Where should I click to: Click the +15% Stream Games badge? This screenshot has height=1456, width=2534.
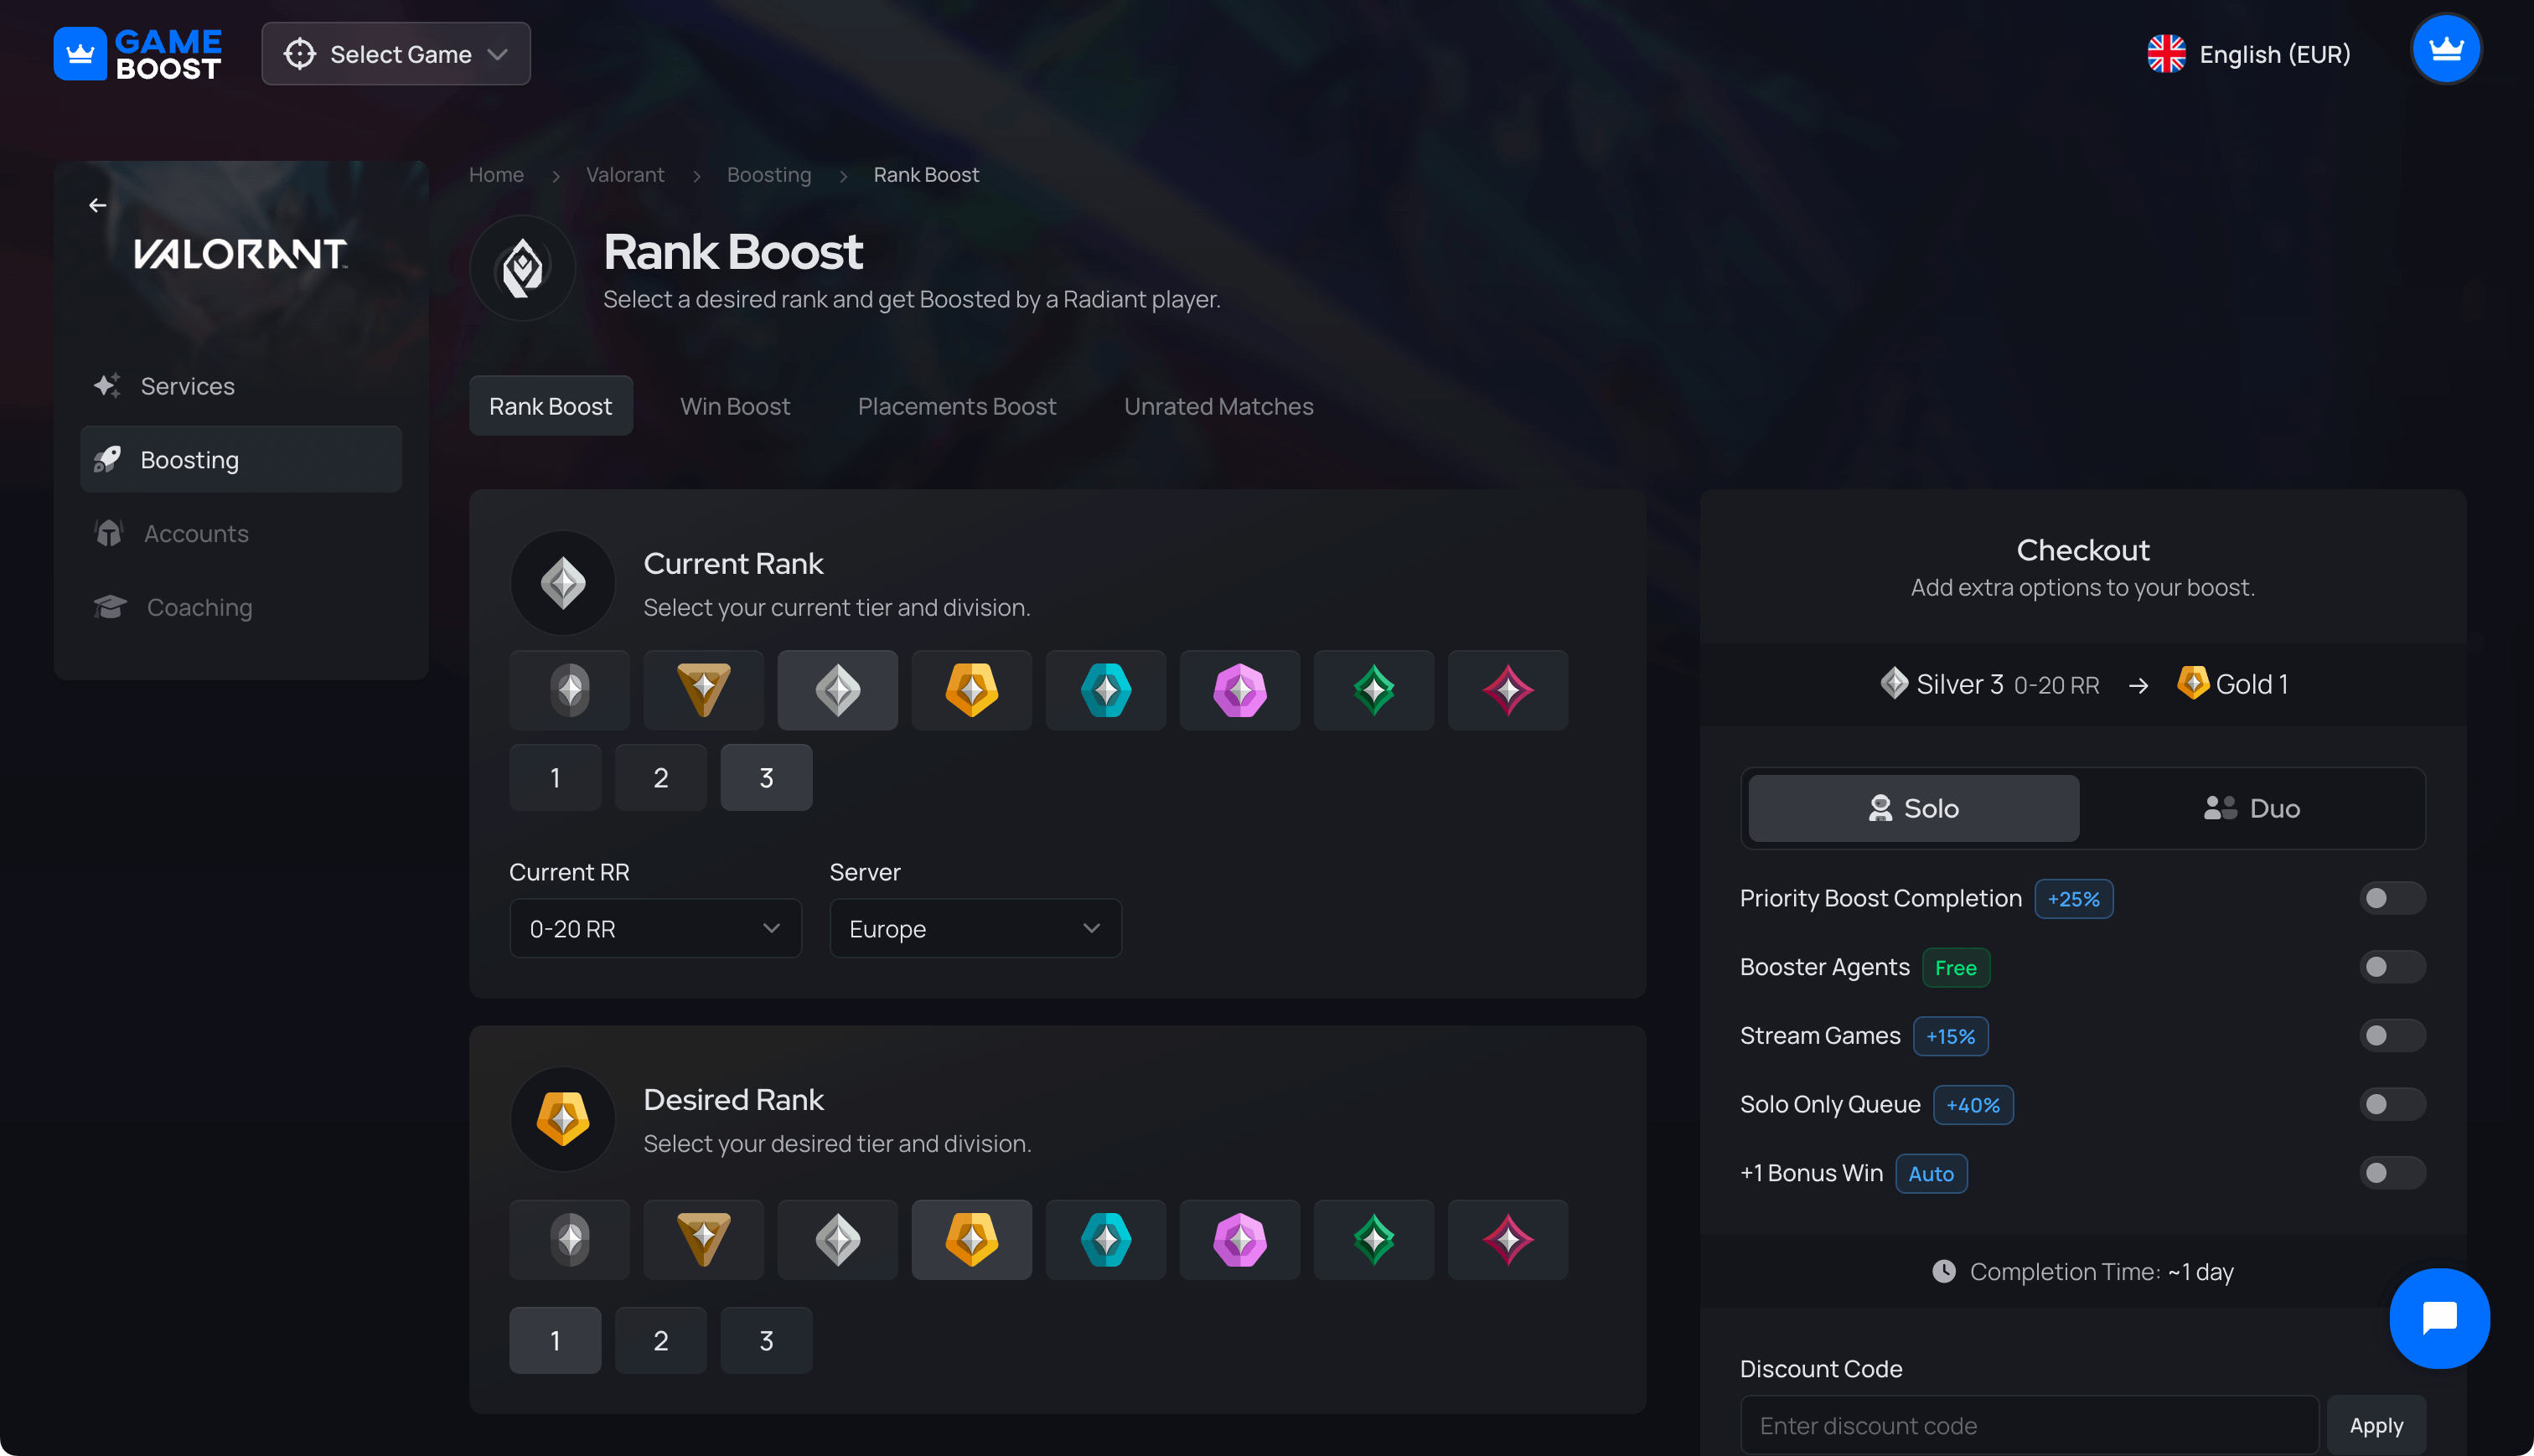tap(1950, 1035)
